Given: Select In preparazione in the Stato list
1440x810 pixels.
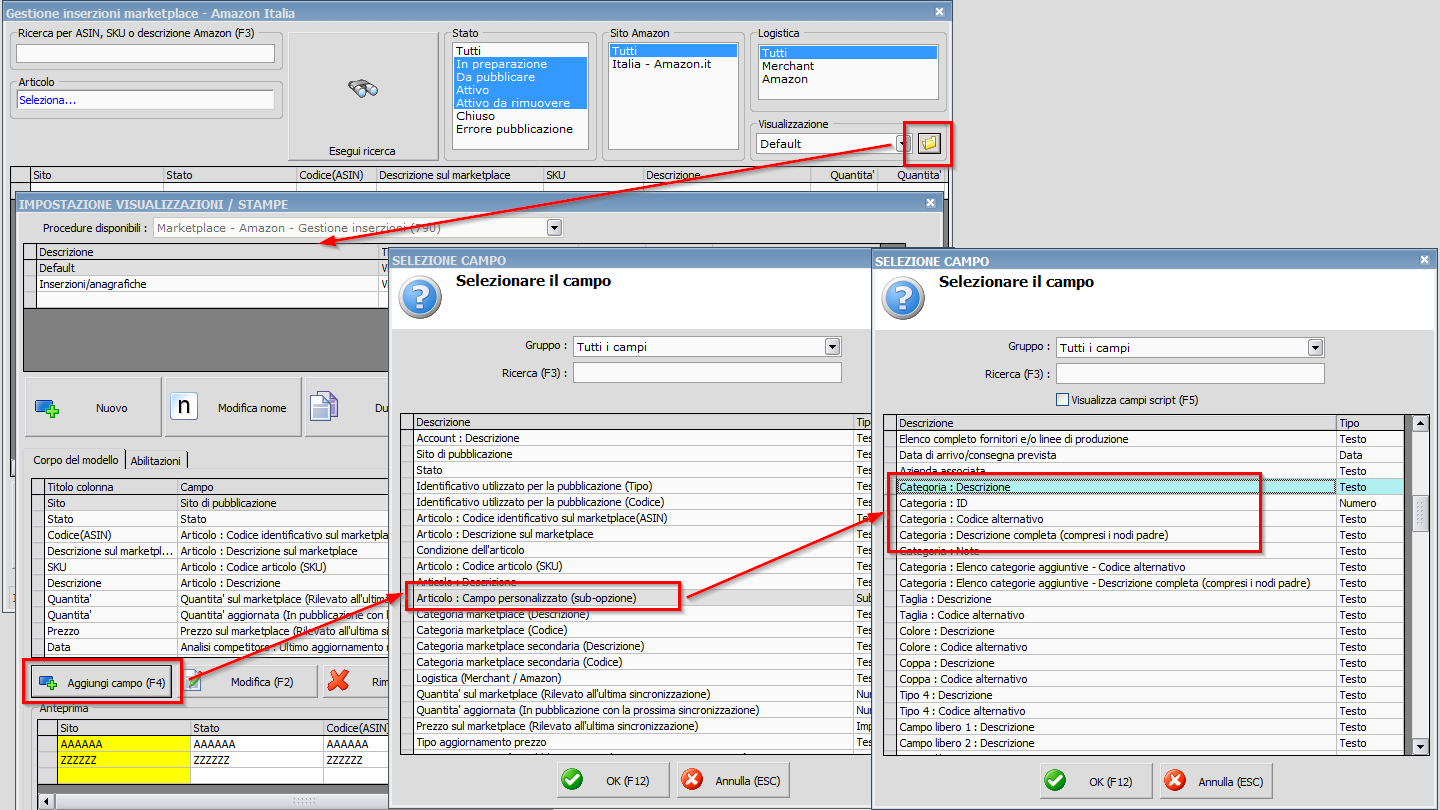Looking at the screenshot, I should (x=520, y=64).
